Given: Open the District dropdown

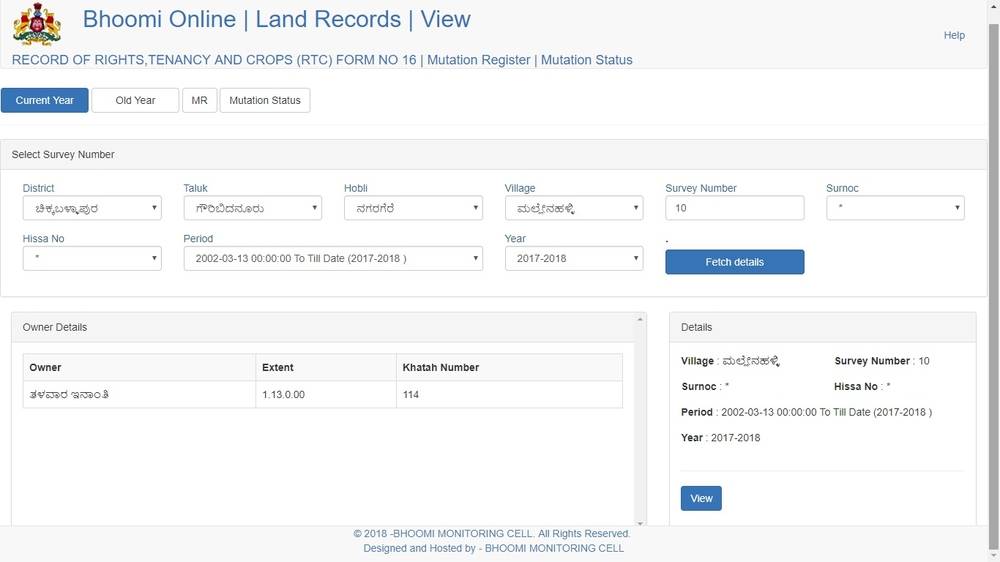Looking at the screenshot, I should pyautogui.click(x=92, y=208).
